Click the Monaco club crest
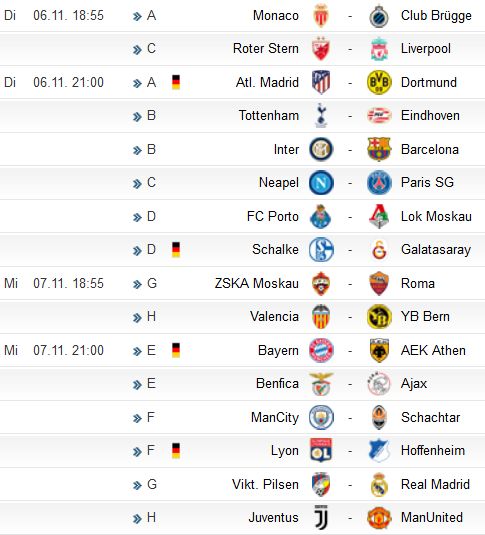 click(x=321, y=15)
